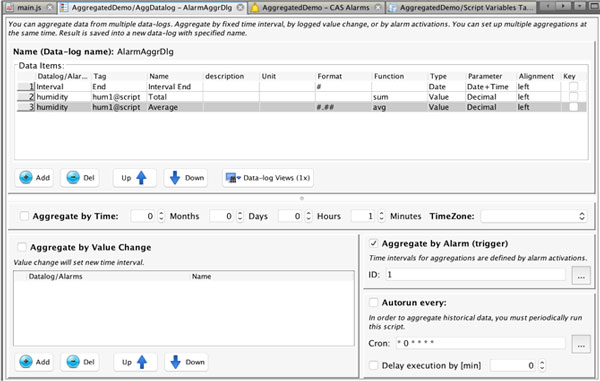The width and height of the screenshot is (600, 381).
Task: Add a new data item row
Action: (x=34, y=178)
